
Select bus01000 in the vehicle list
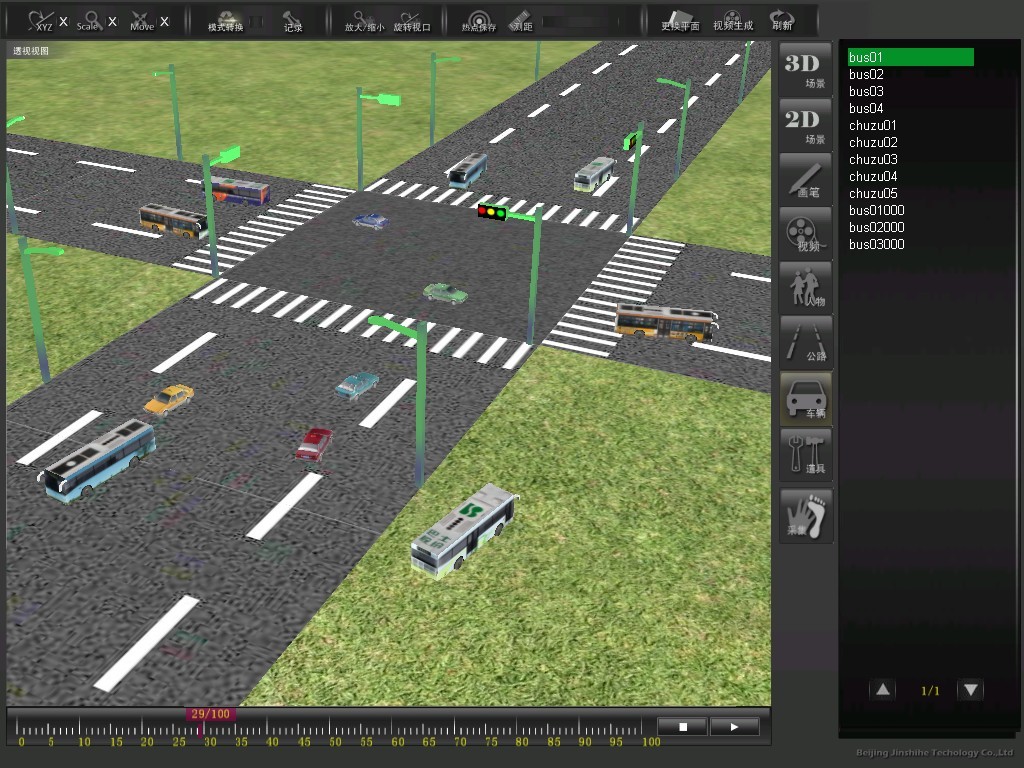[876, 210]
